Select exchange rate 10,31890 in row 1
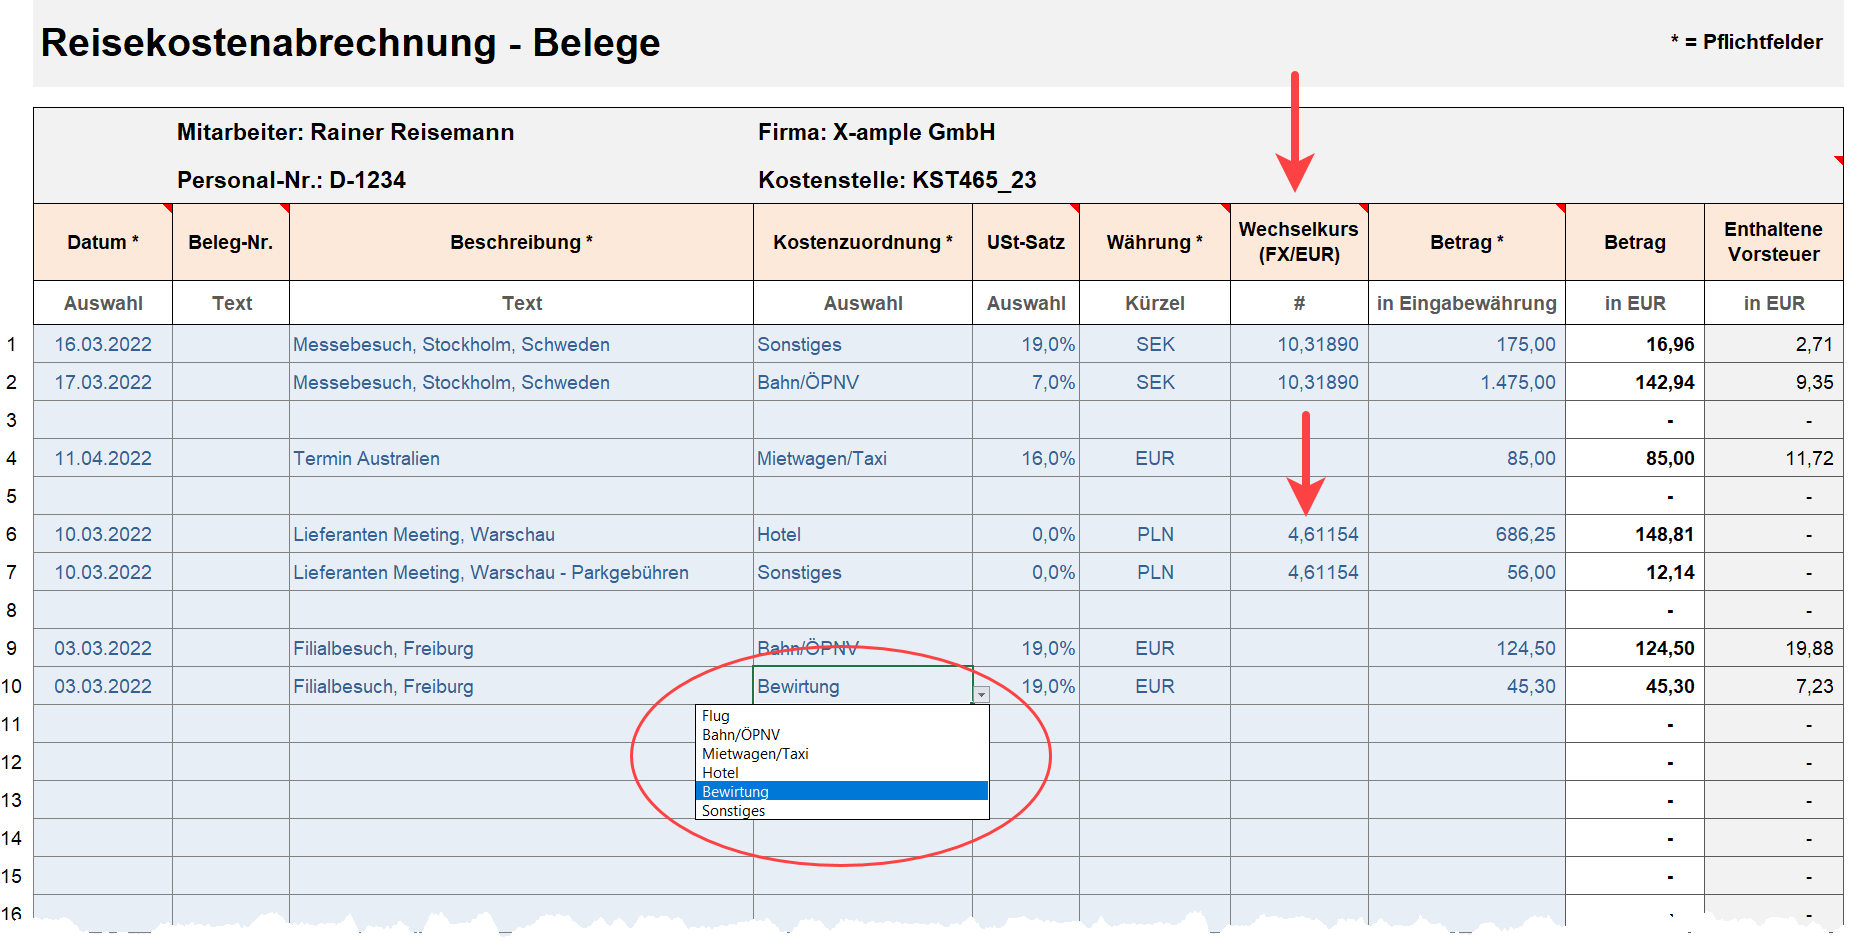This screenshot has height=941, width=1864. coord(1317,345)
